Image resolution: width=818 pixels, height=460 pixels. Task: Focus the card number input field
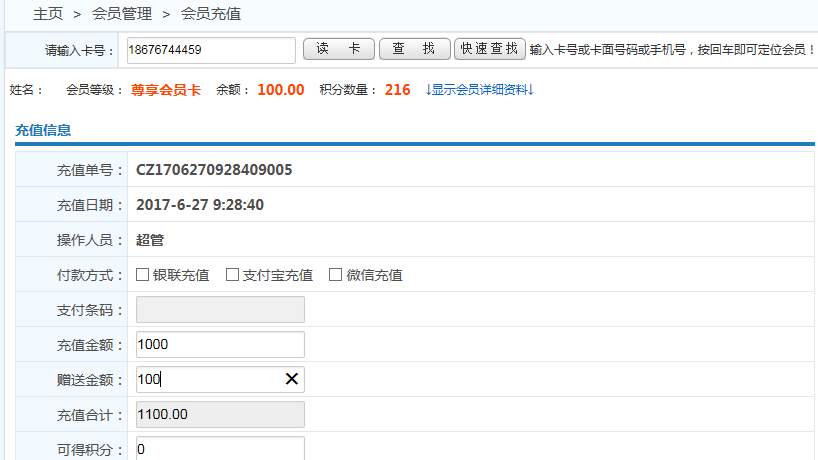[x=210, y=50]
